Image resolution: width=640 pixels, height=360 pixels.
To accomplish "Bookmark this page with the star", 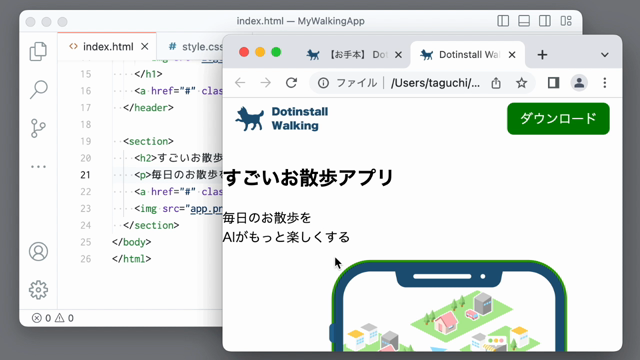I will click(x=521, y=83).
